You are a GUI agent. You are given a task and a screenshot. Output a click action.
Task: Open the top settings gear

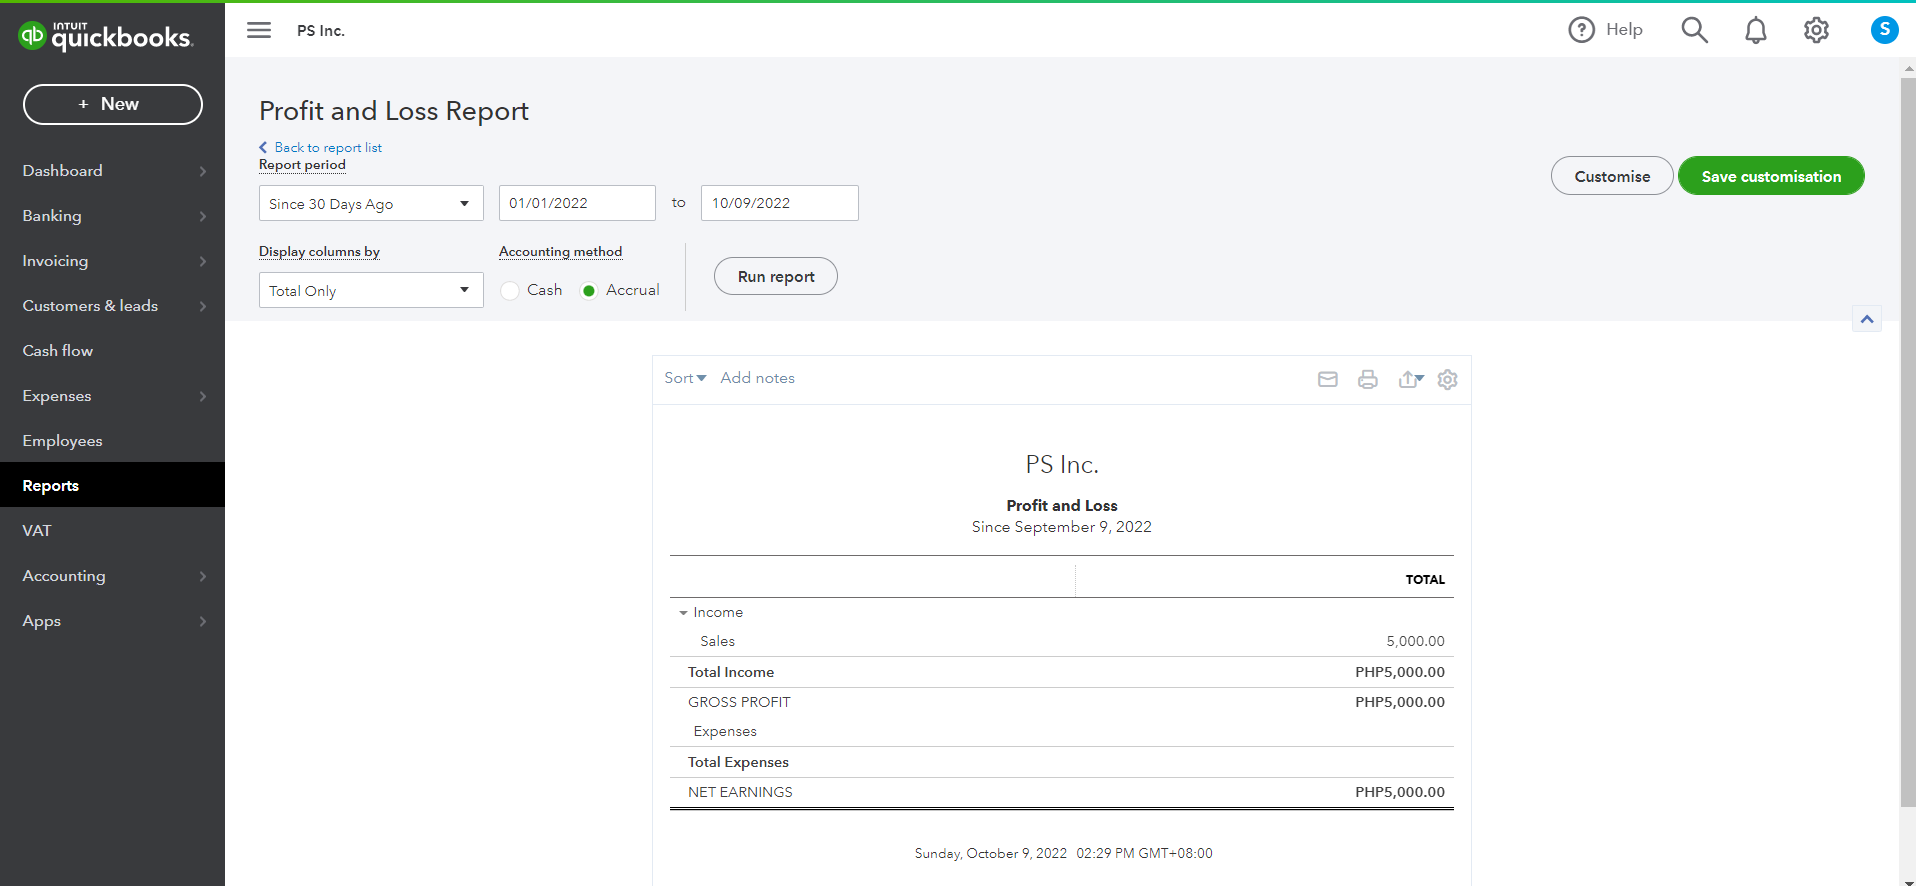tap(1816, 30)
